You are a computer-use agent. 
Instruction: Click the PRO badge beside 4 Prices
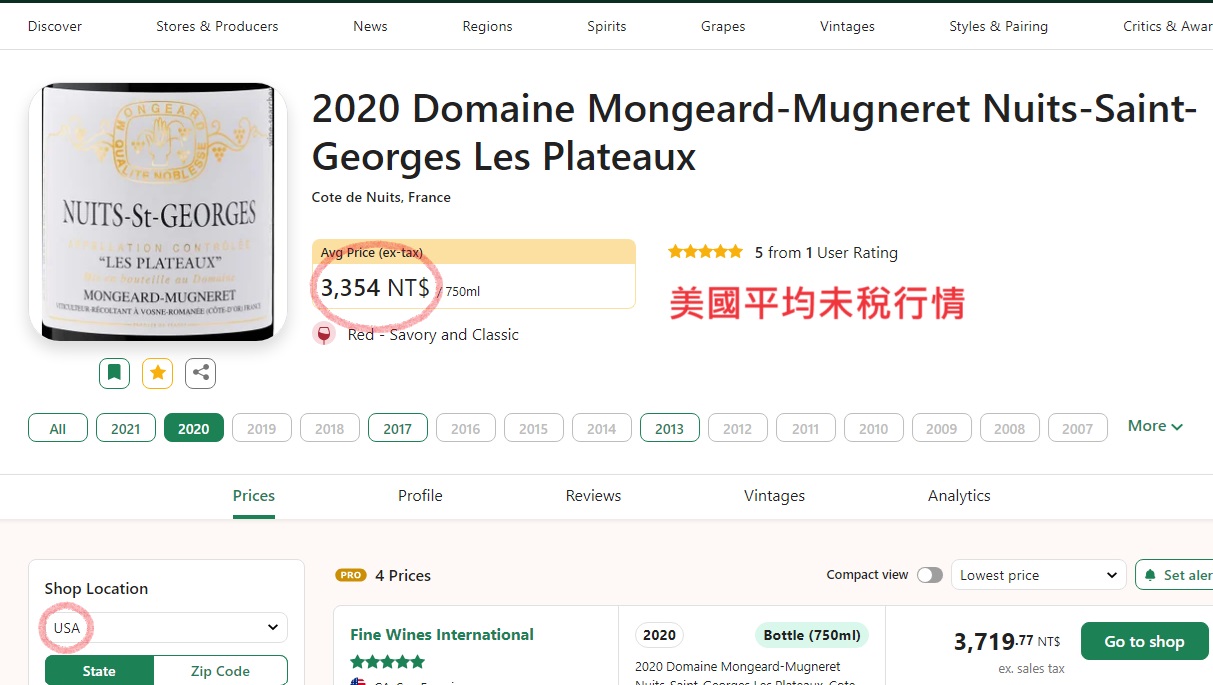pos(351,575)
